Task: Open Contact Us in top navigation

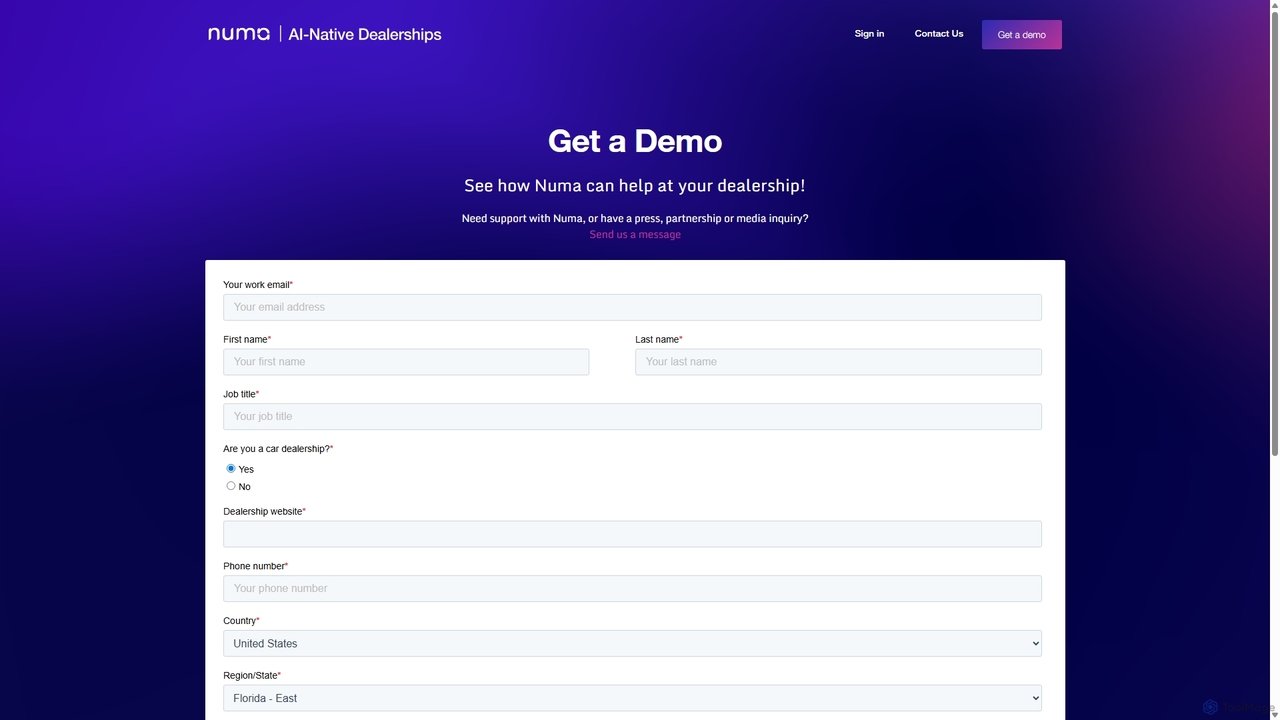Action: pyautogui.click(x=939, y=34)
